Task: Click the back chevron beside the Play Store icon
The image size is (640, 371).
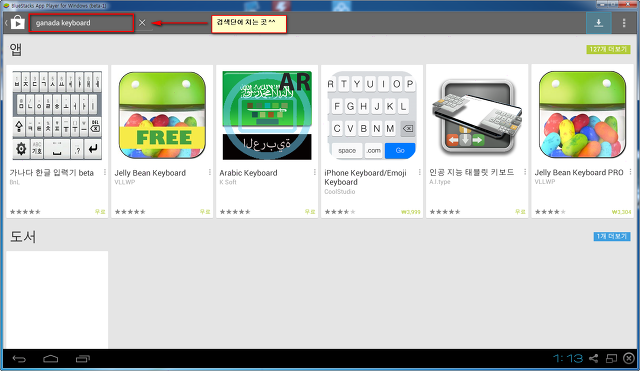Action: tap(6, 23)
